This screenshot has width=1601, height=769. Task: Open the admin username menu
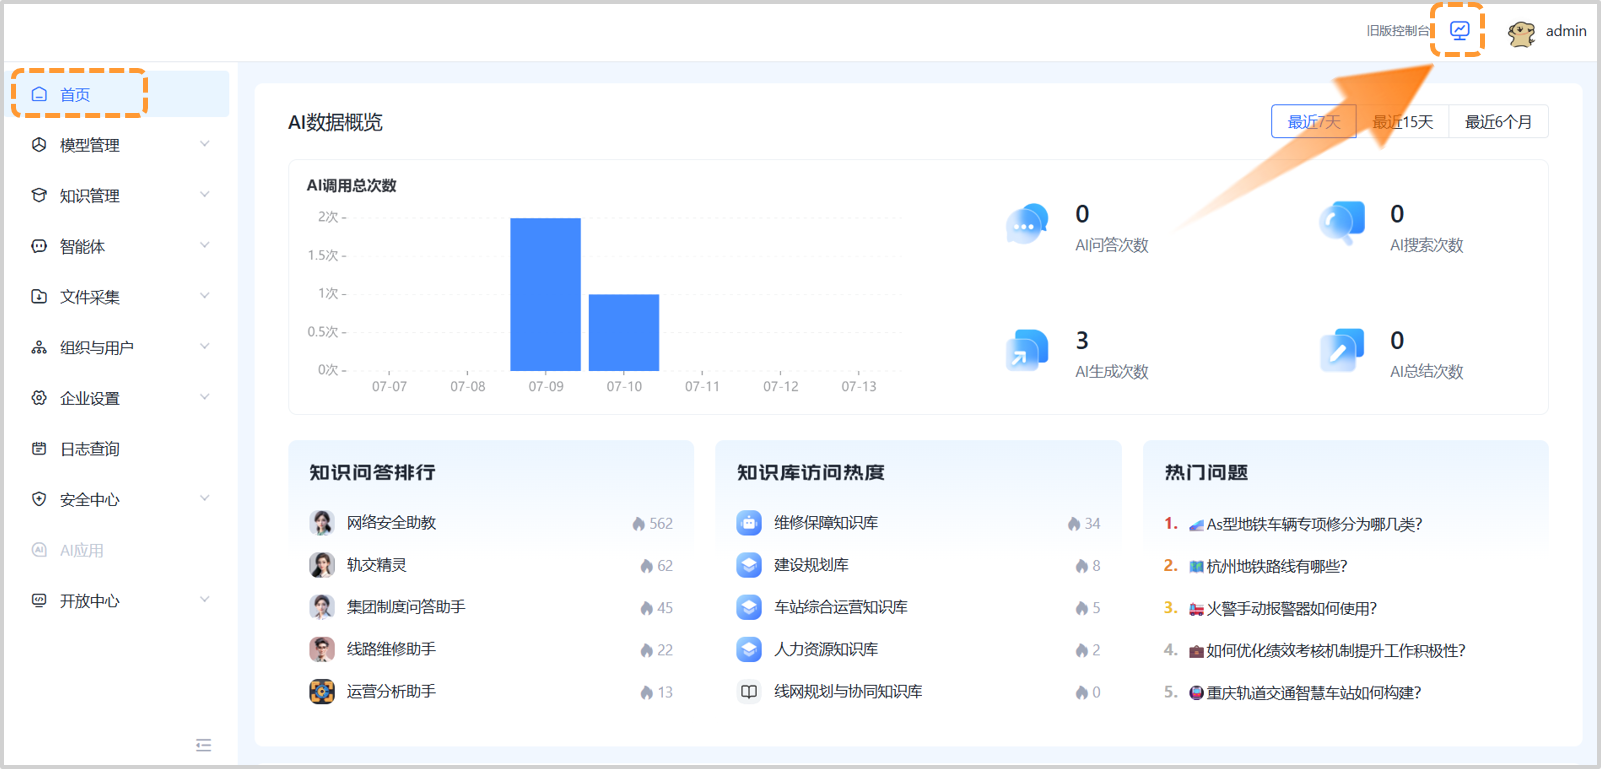pos(1566,31)
